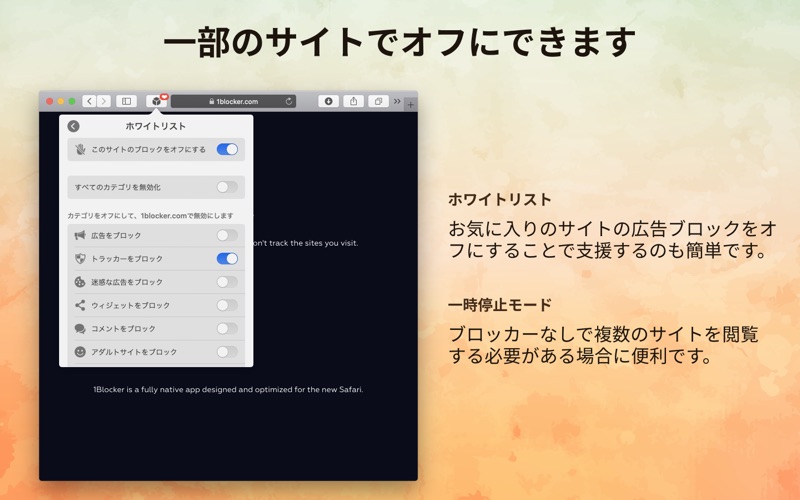Enable the ウィジェットをブロック switch
Screen dimensions: 800x500
(x=227, y=305)
